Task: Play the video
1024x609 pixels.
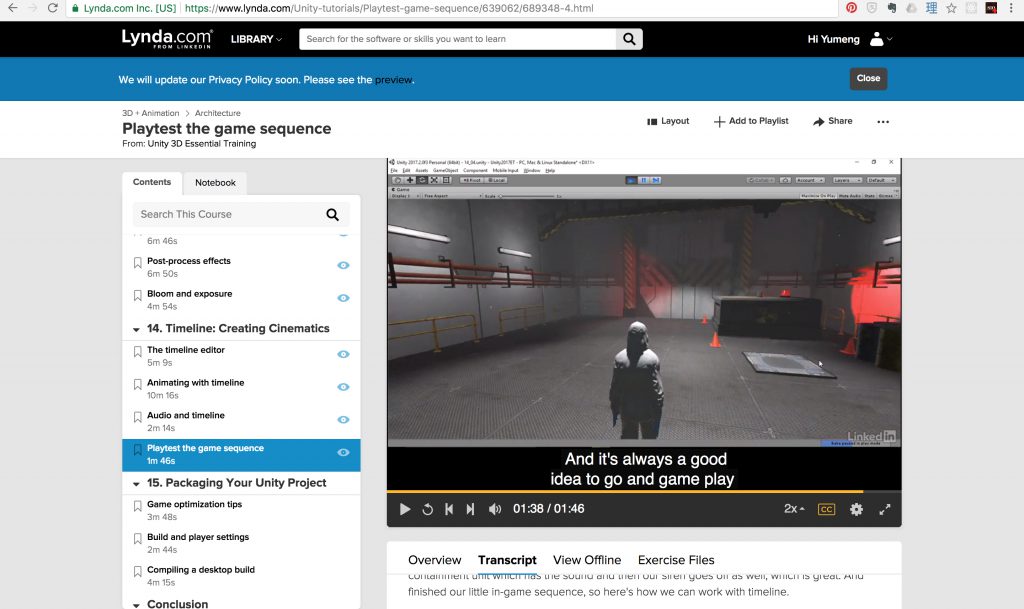Action: (x=405, y=509)
